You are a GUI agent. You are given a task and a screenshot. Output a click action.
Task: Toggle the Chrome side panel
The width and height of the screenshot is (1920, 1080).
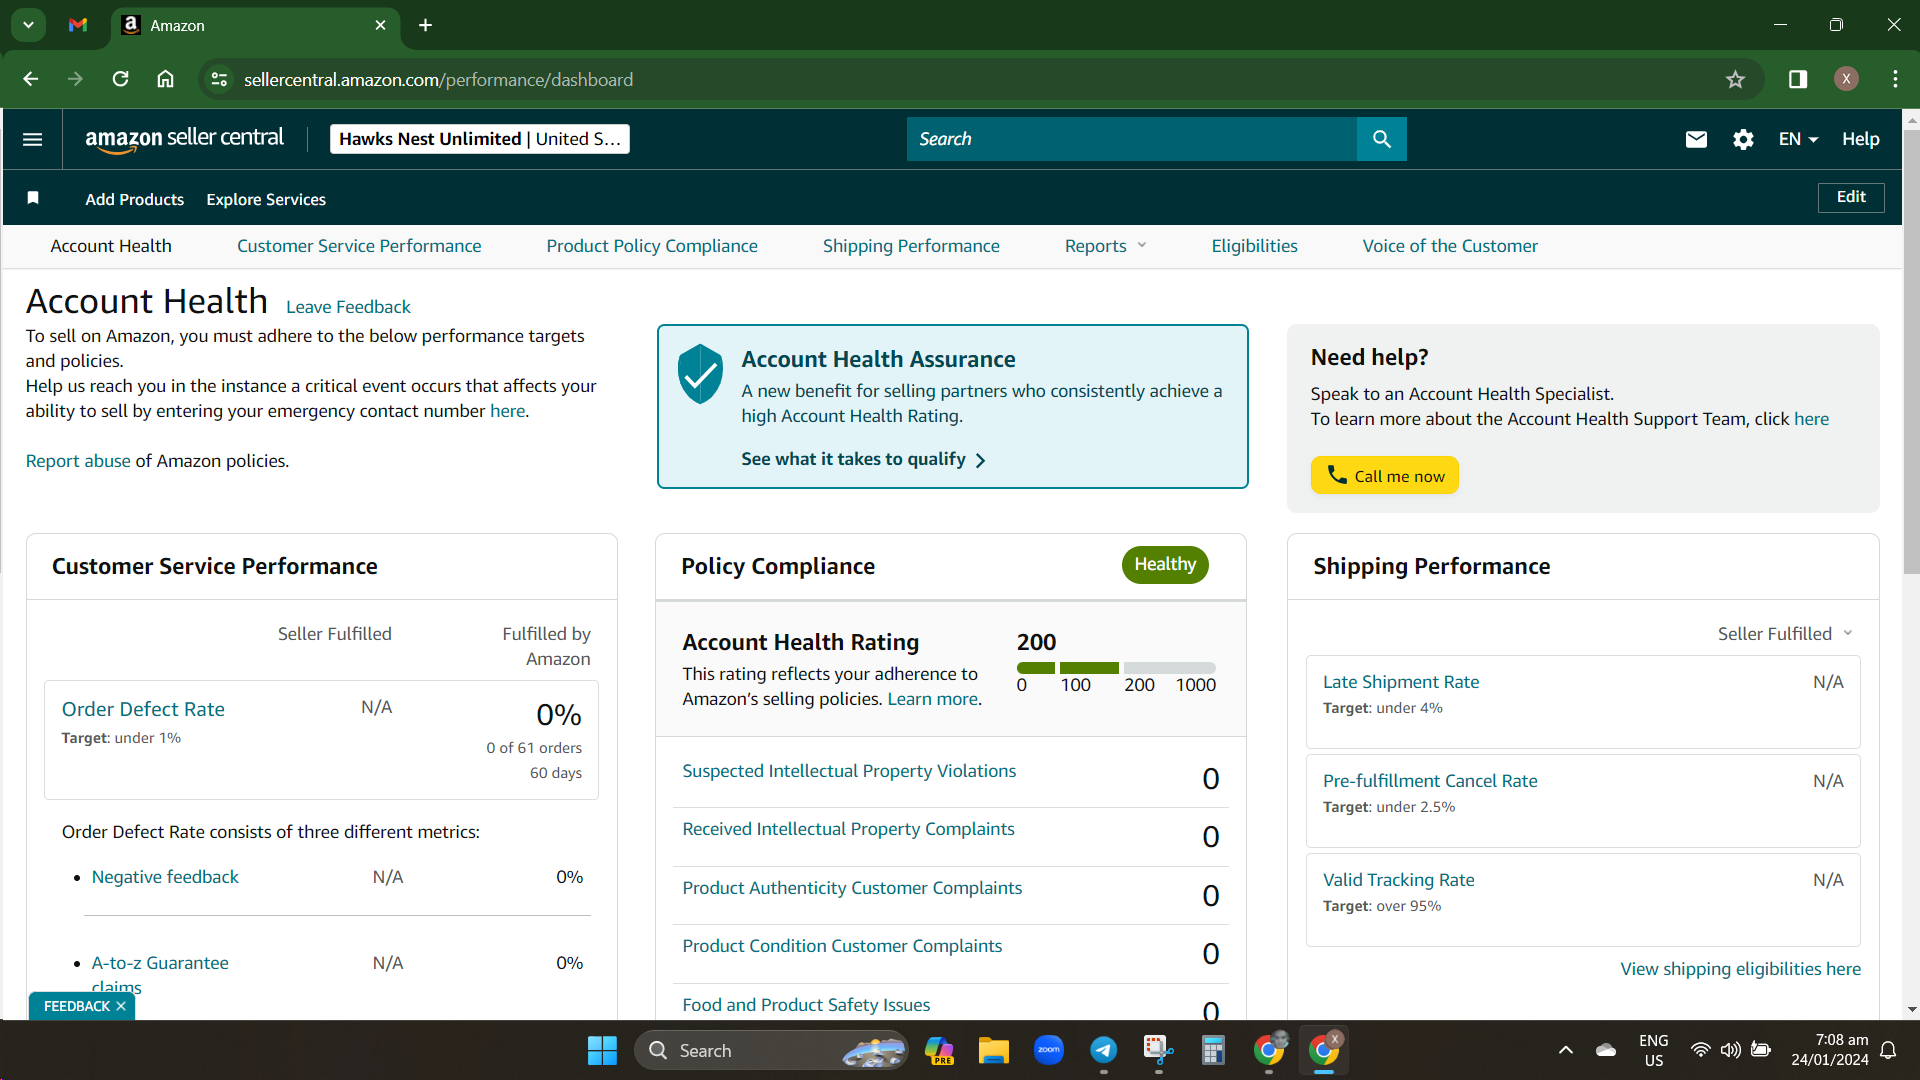click(x=1798, y=79)
